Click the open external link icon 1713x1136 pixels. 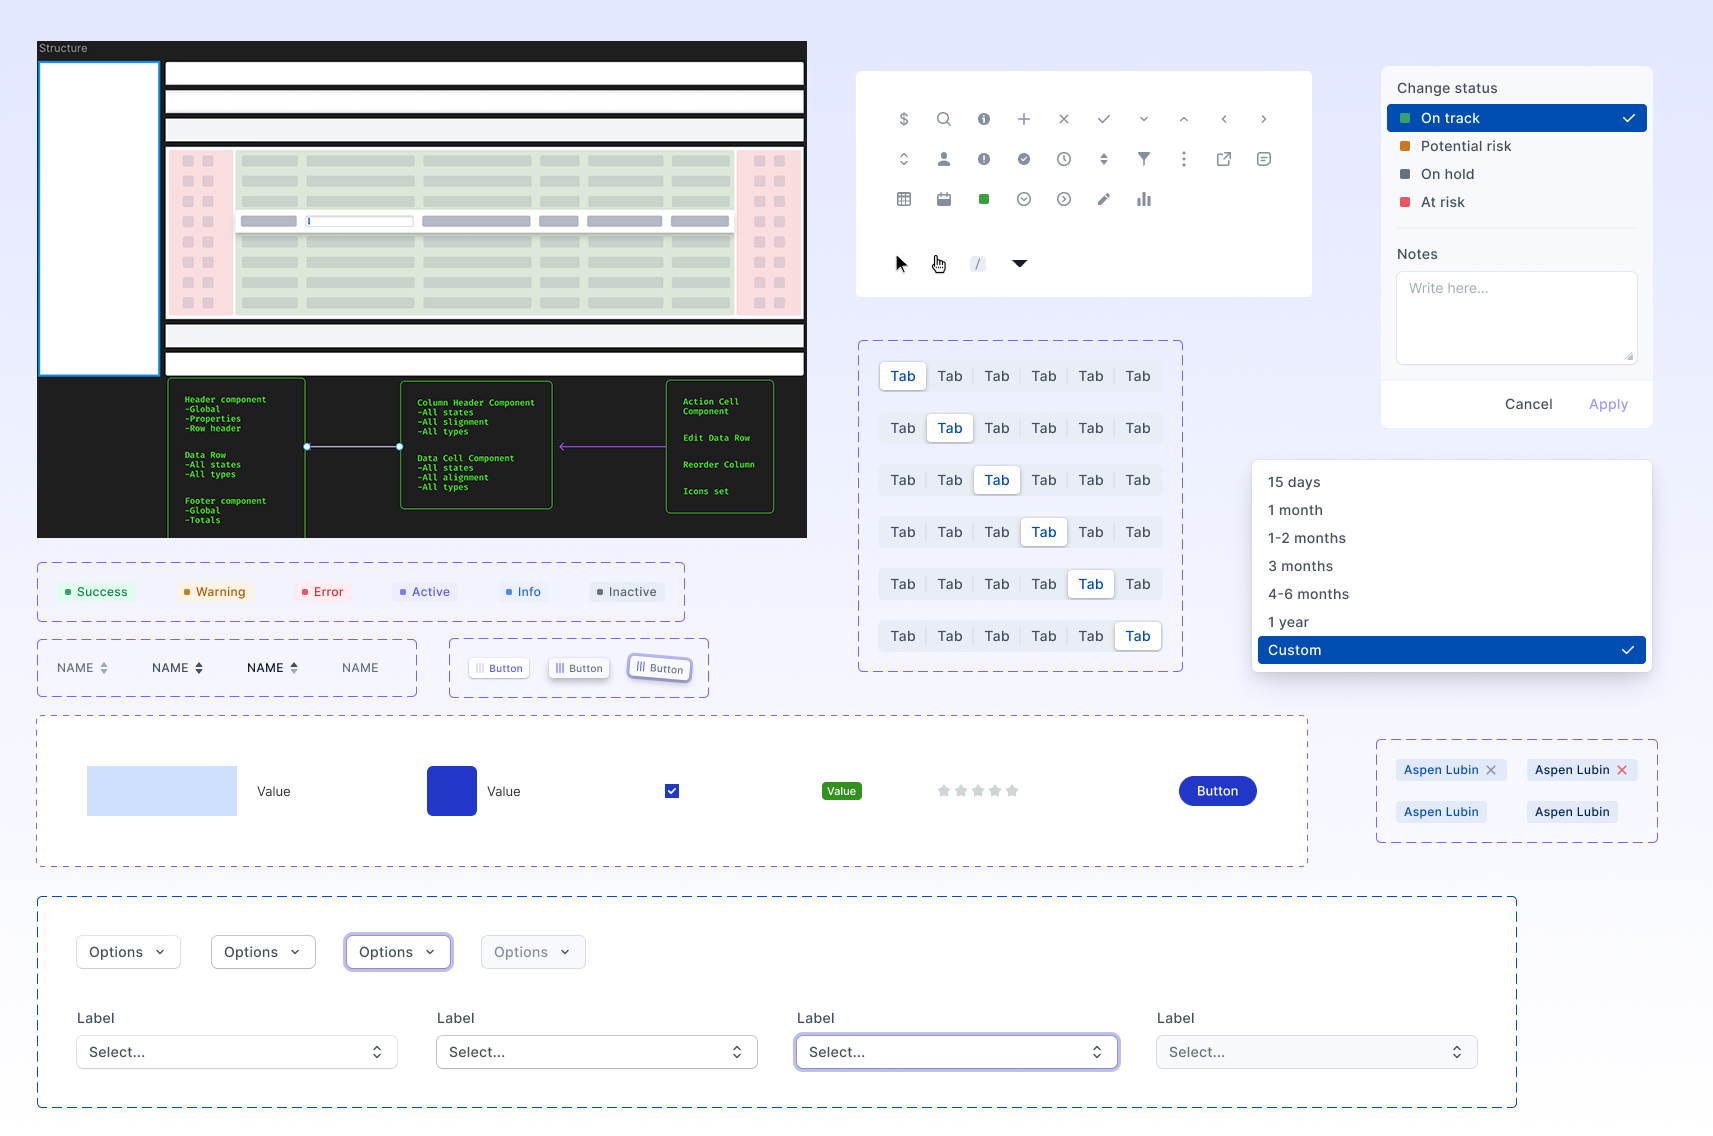[1224, 159]
